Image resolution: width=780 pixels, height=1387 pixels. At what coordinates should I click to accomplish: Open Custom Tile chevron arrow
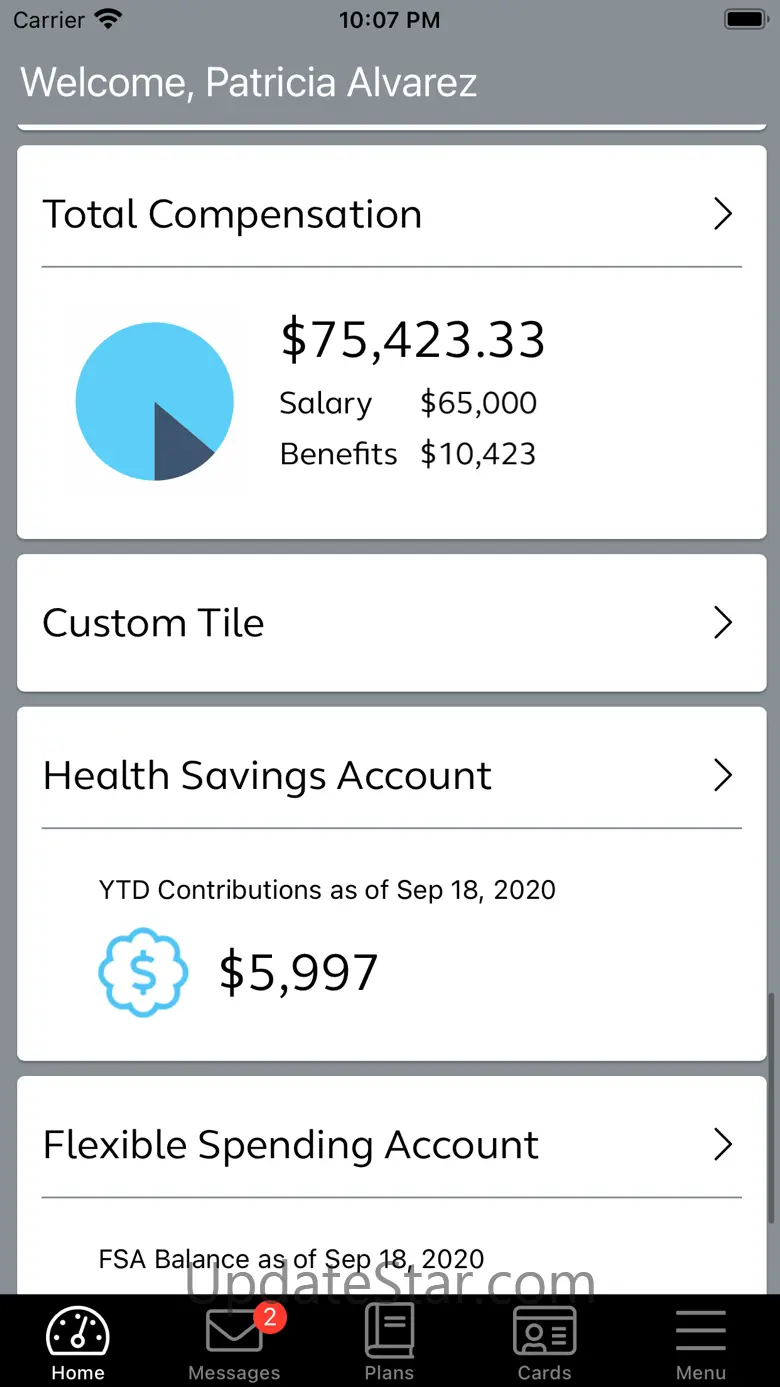[723, 623]
